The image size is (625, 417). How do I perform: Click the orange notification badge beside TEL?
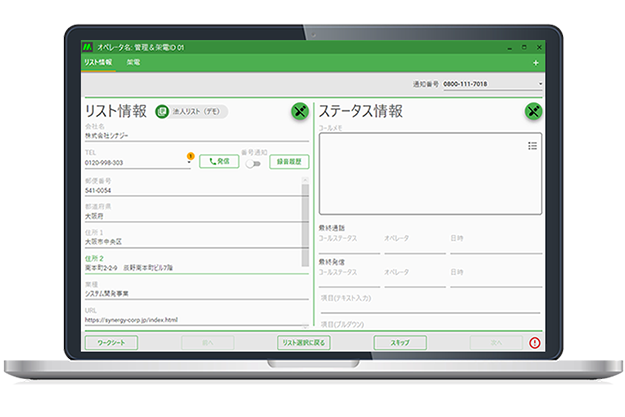pos(190,155)
